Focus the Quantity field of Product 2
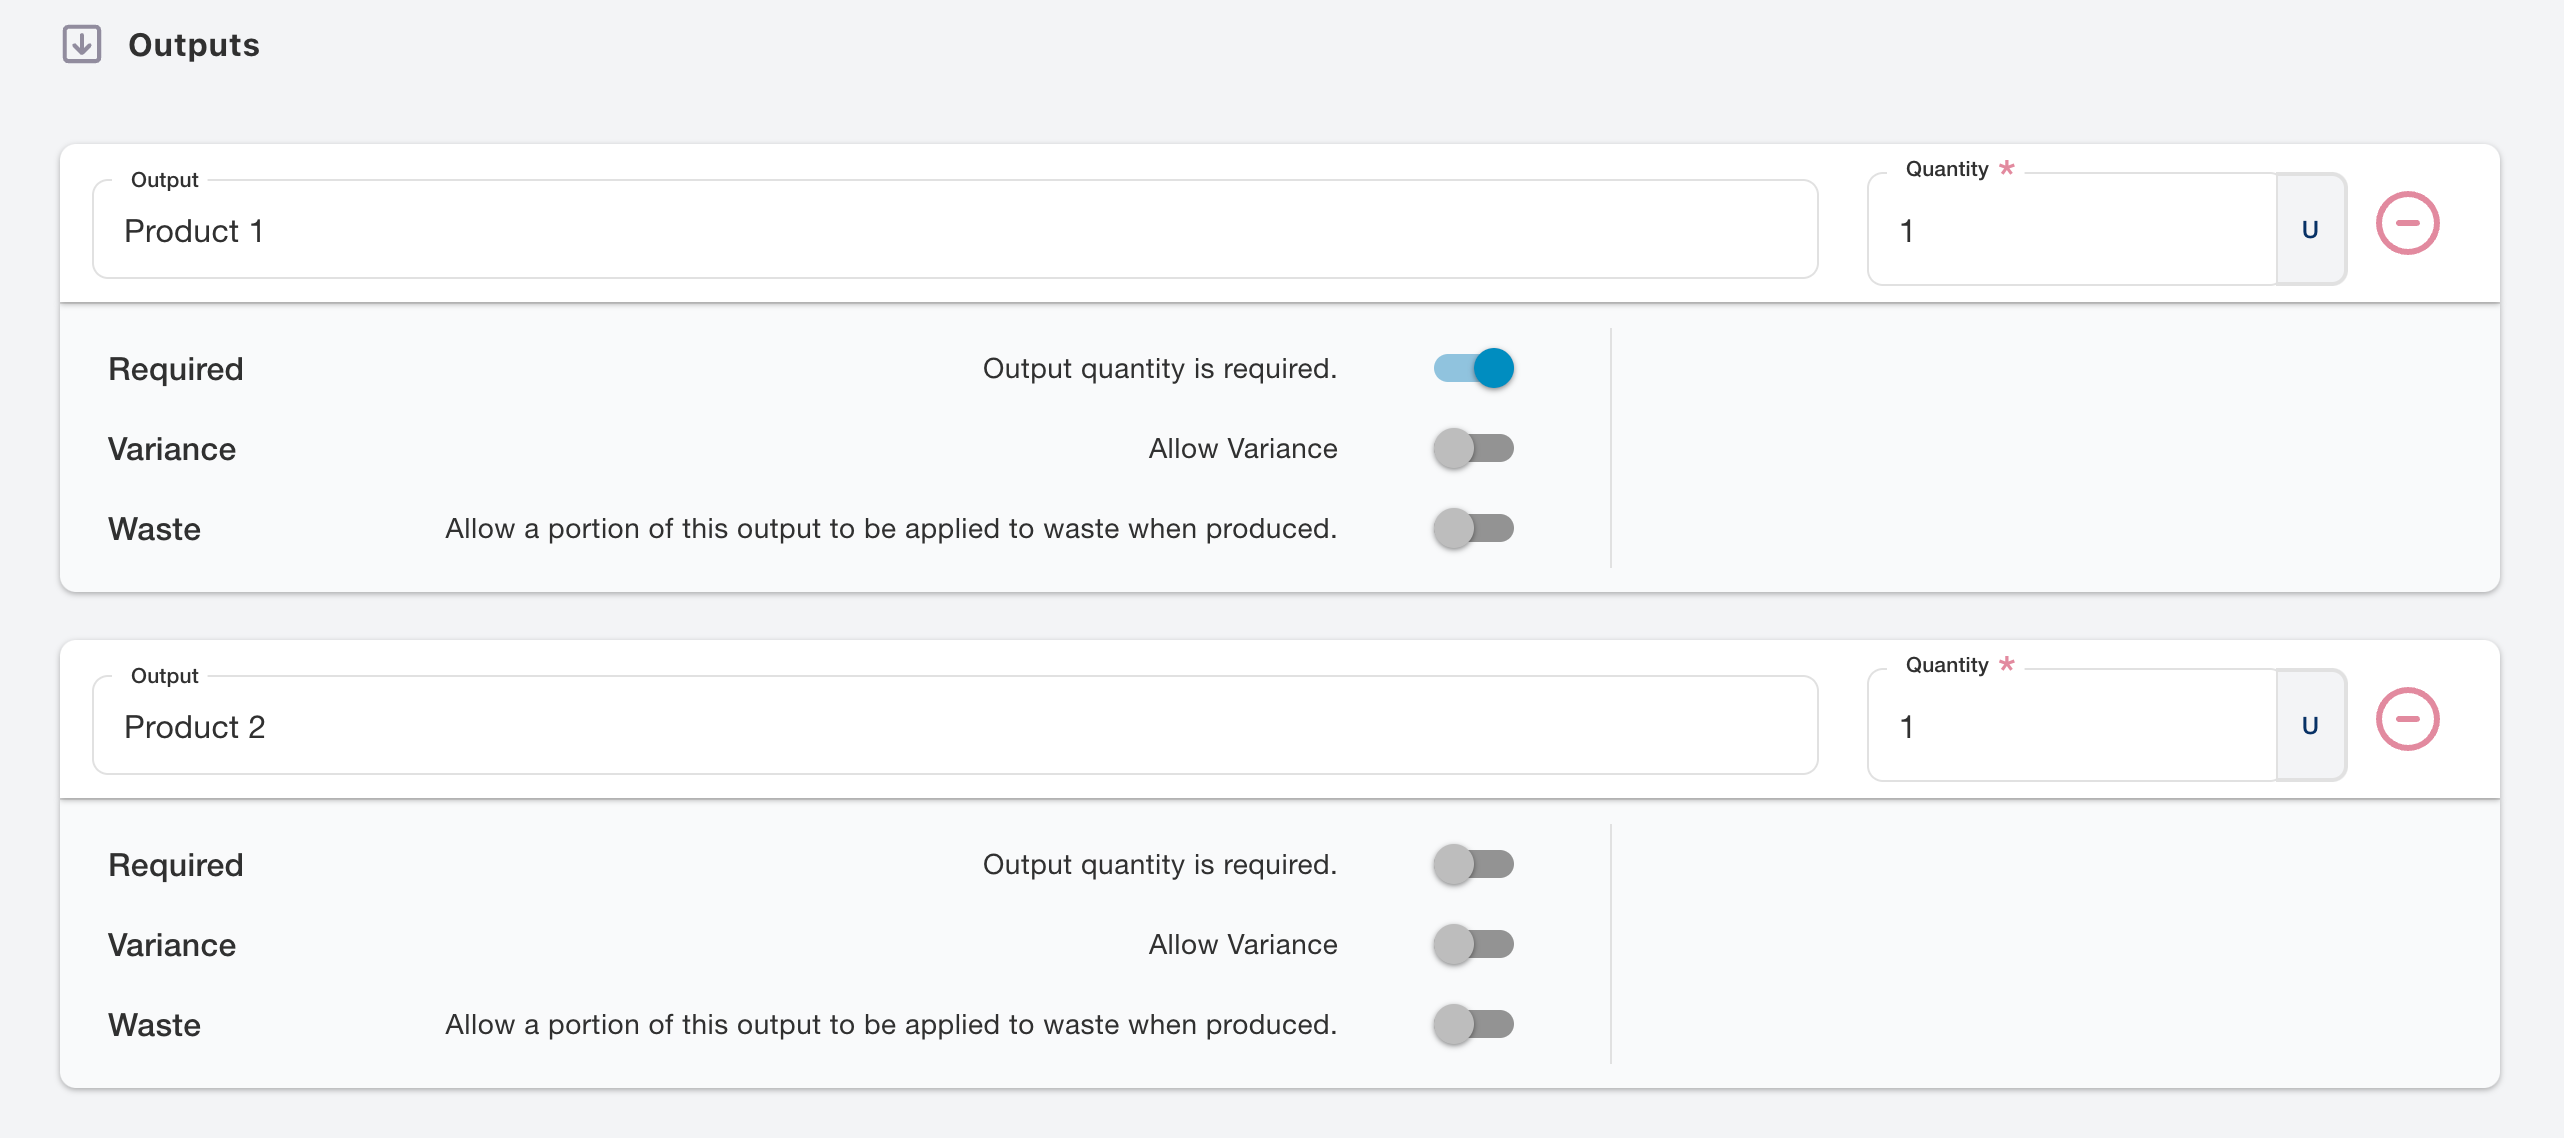Image resolution: width=2564 pixels, height=1138 pixels. click(x=2070, y=727)
